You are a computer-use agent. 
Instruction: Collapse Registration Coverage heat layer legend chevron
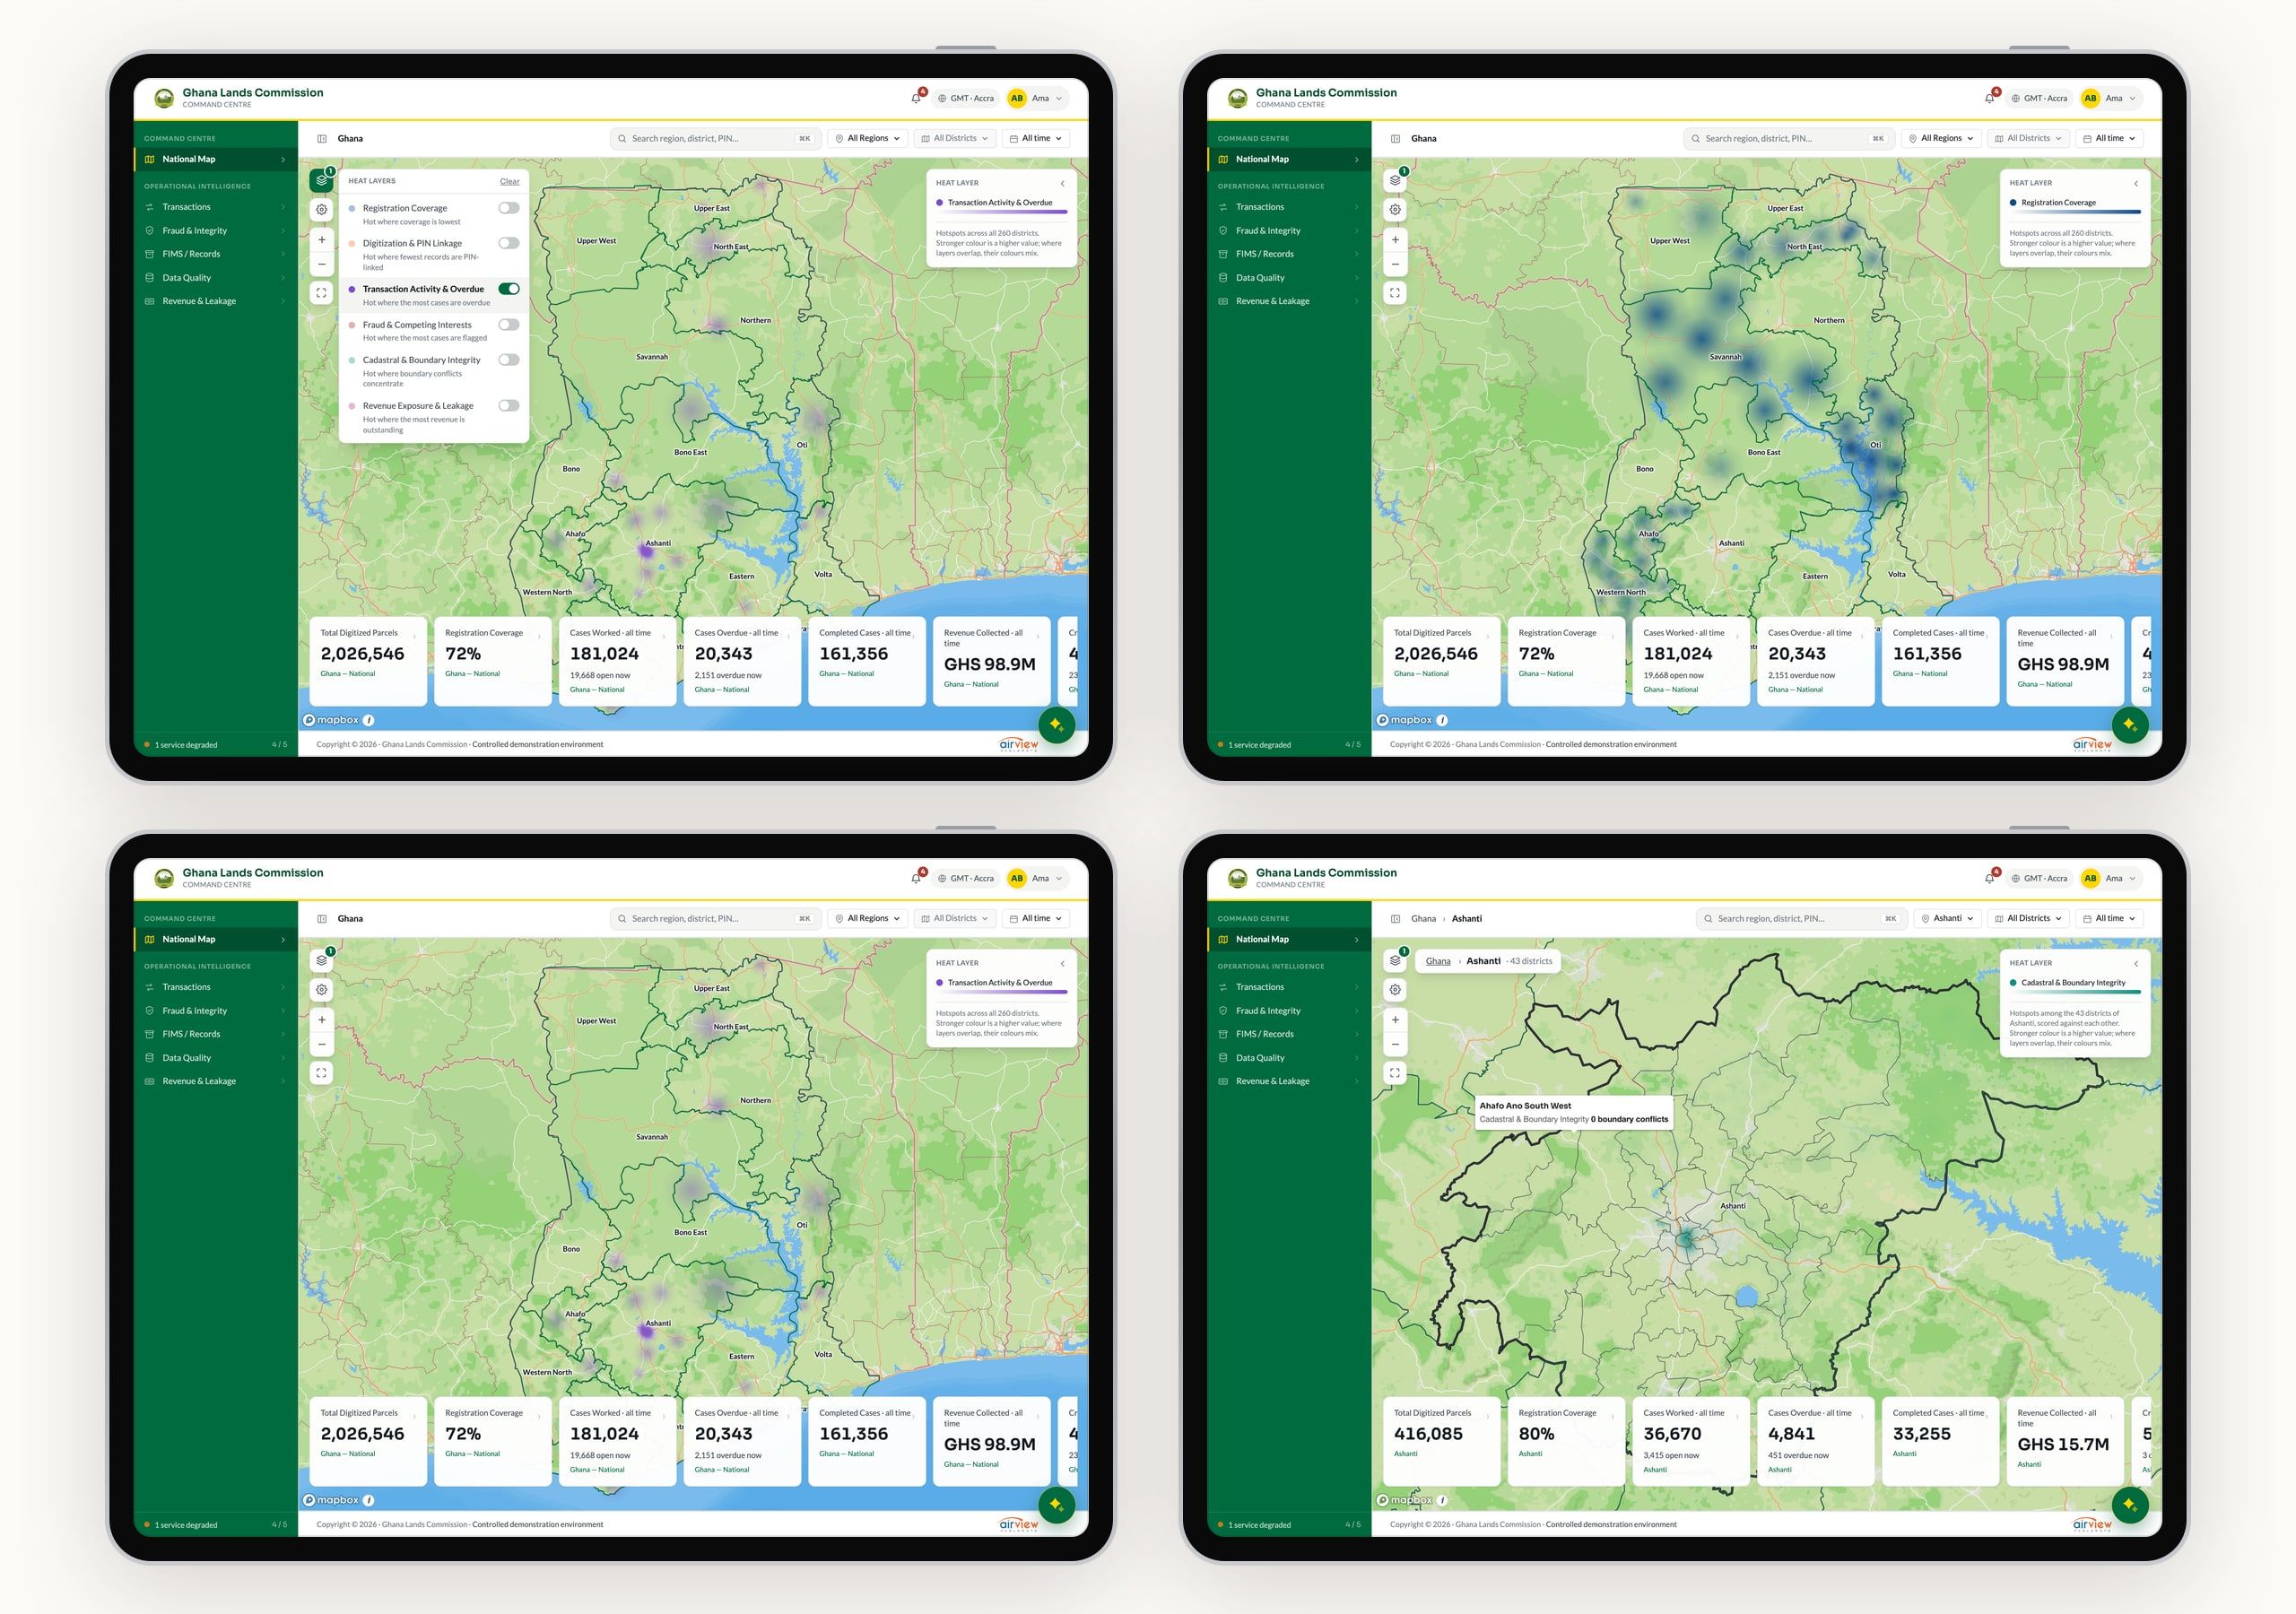tap(2136, 183)
